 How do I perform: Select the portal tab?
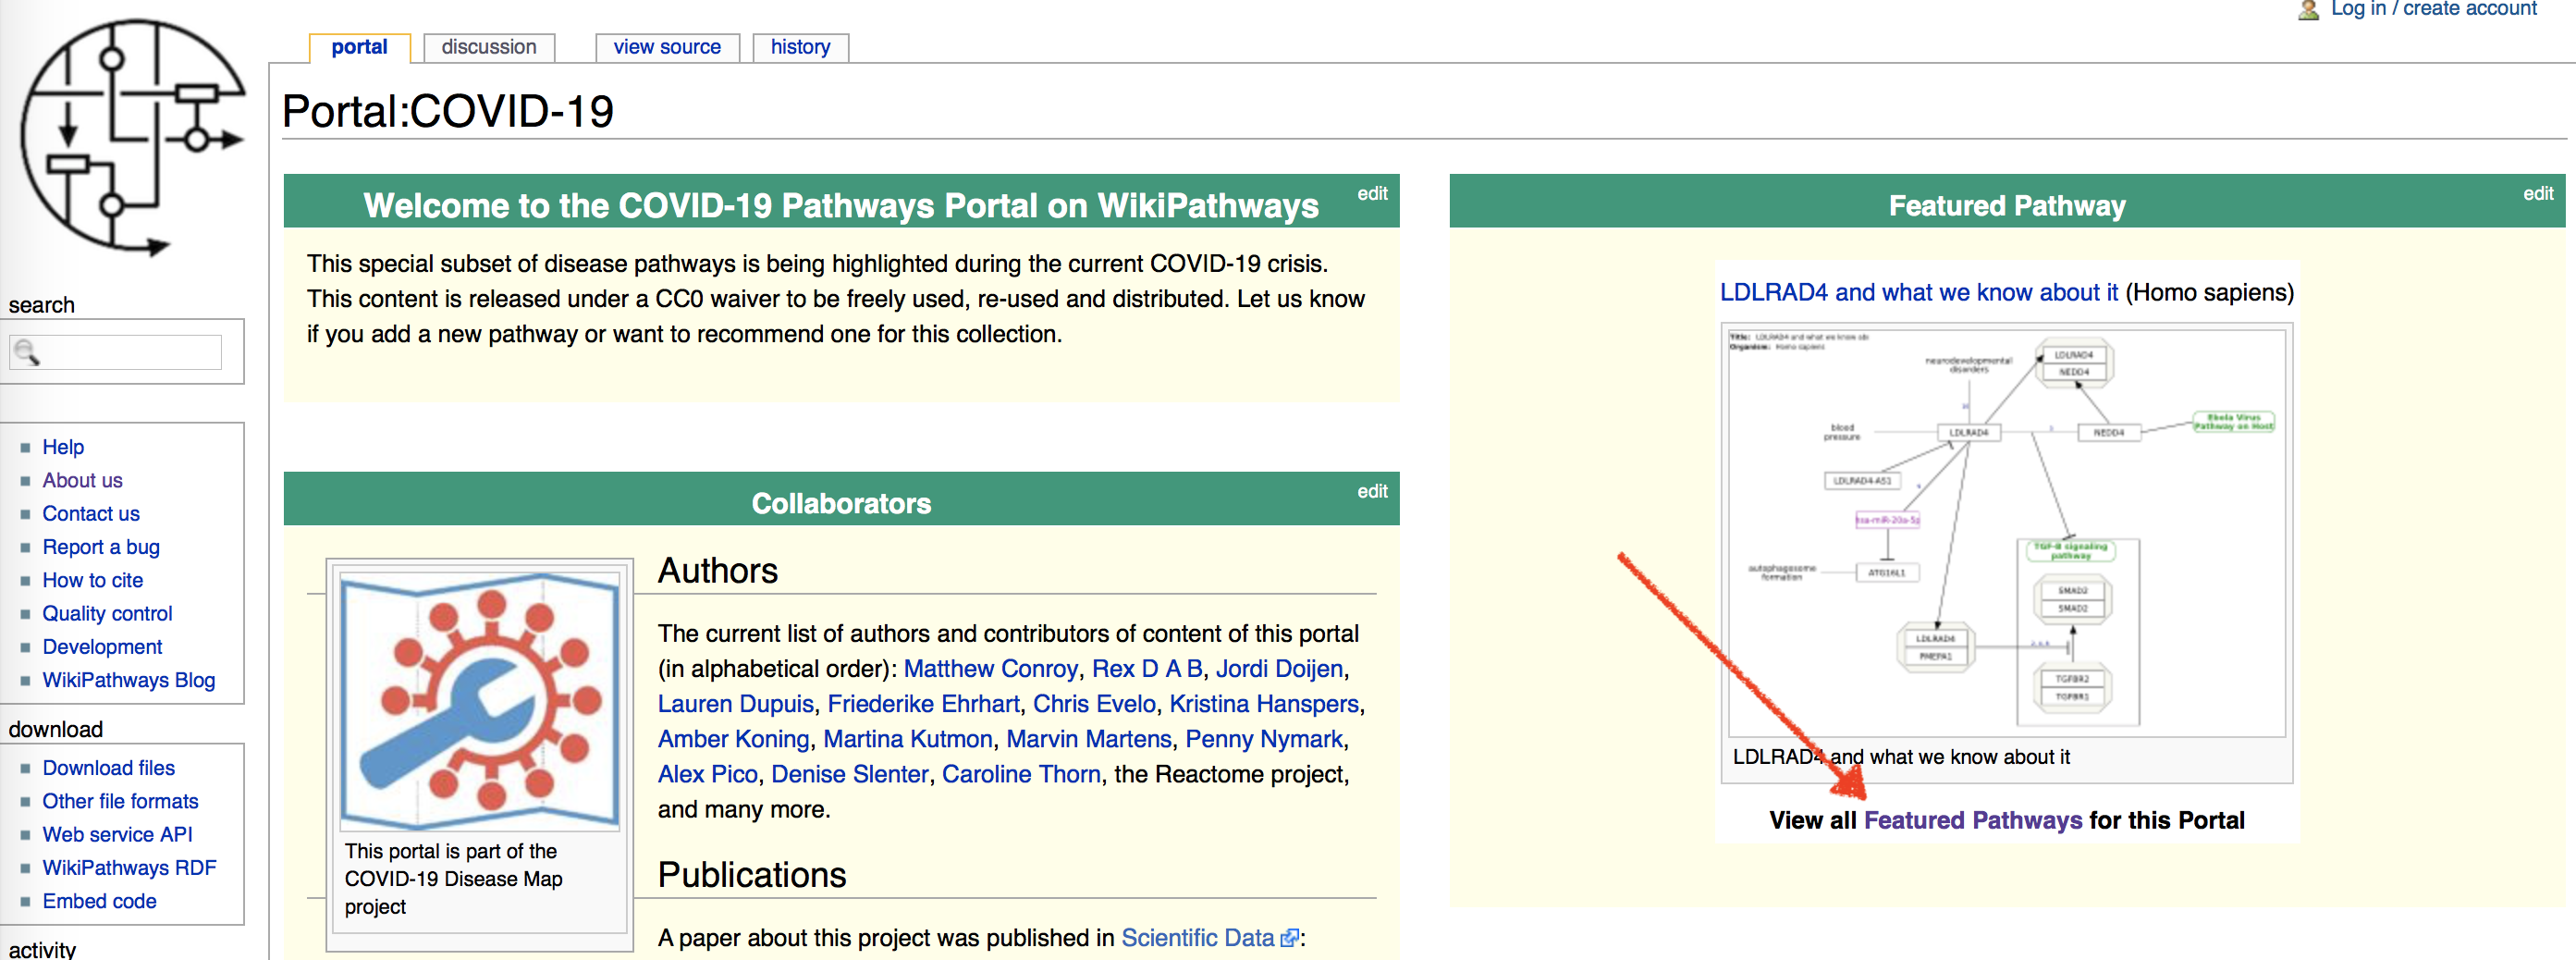[359, 47]
